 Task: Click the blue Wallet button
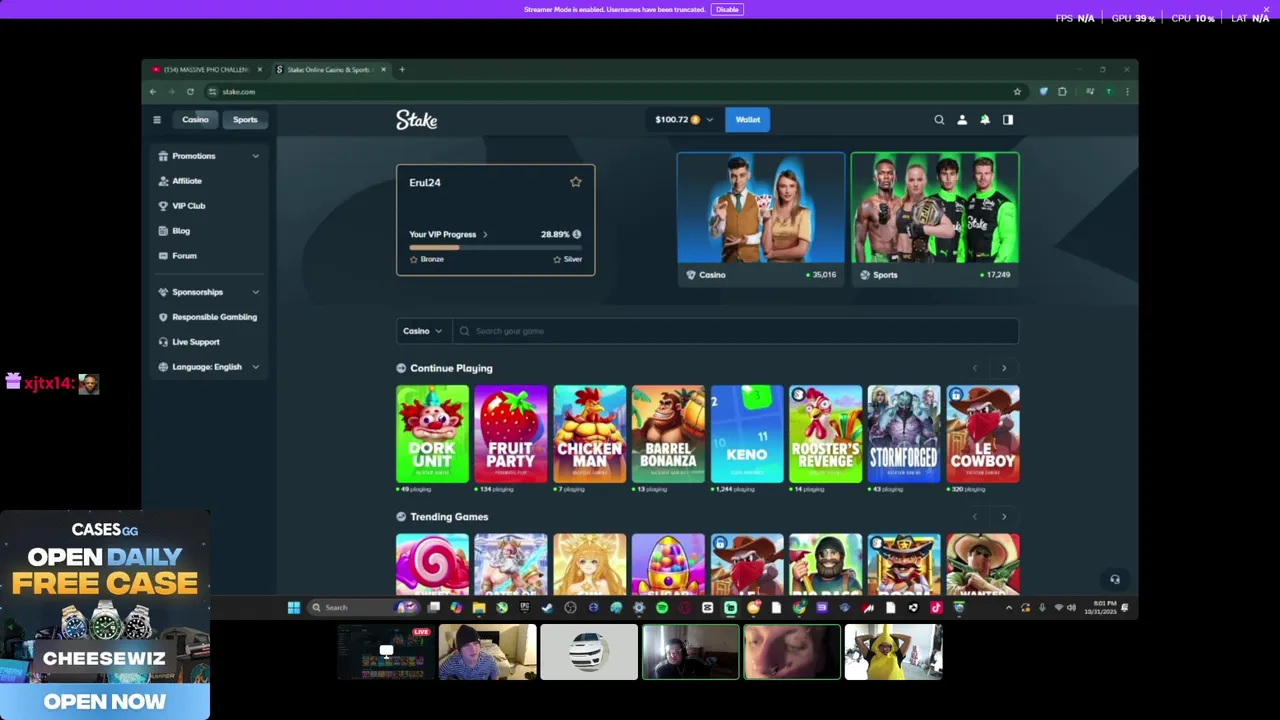tap(747, 120)
